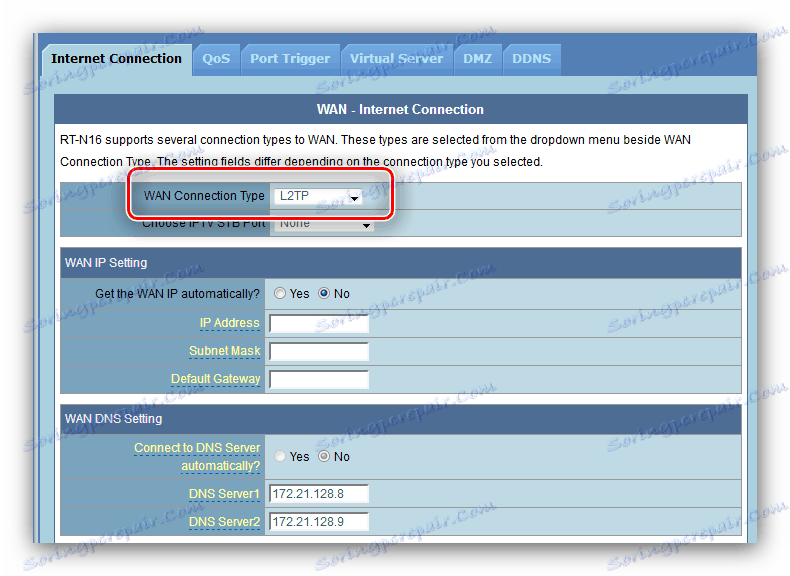The width and height of the screenshot is (790, 576).
Task: Select Yes for Get the WAN IP automatically
Action: pos(280,293)
